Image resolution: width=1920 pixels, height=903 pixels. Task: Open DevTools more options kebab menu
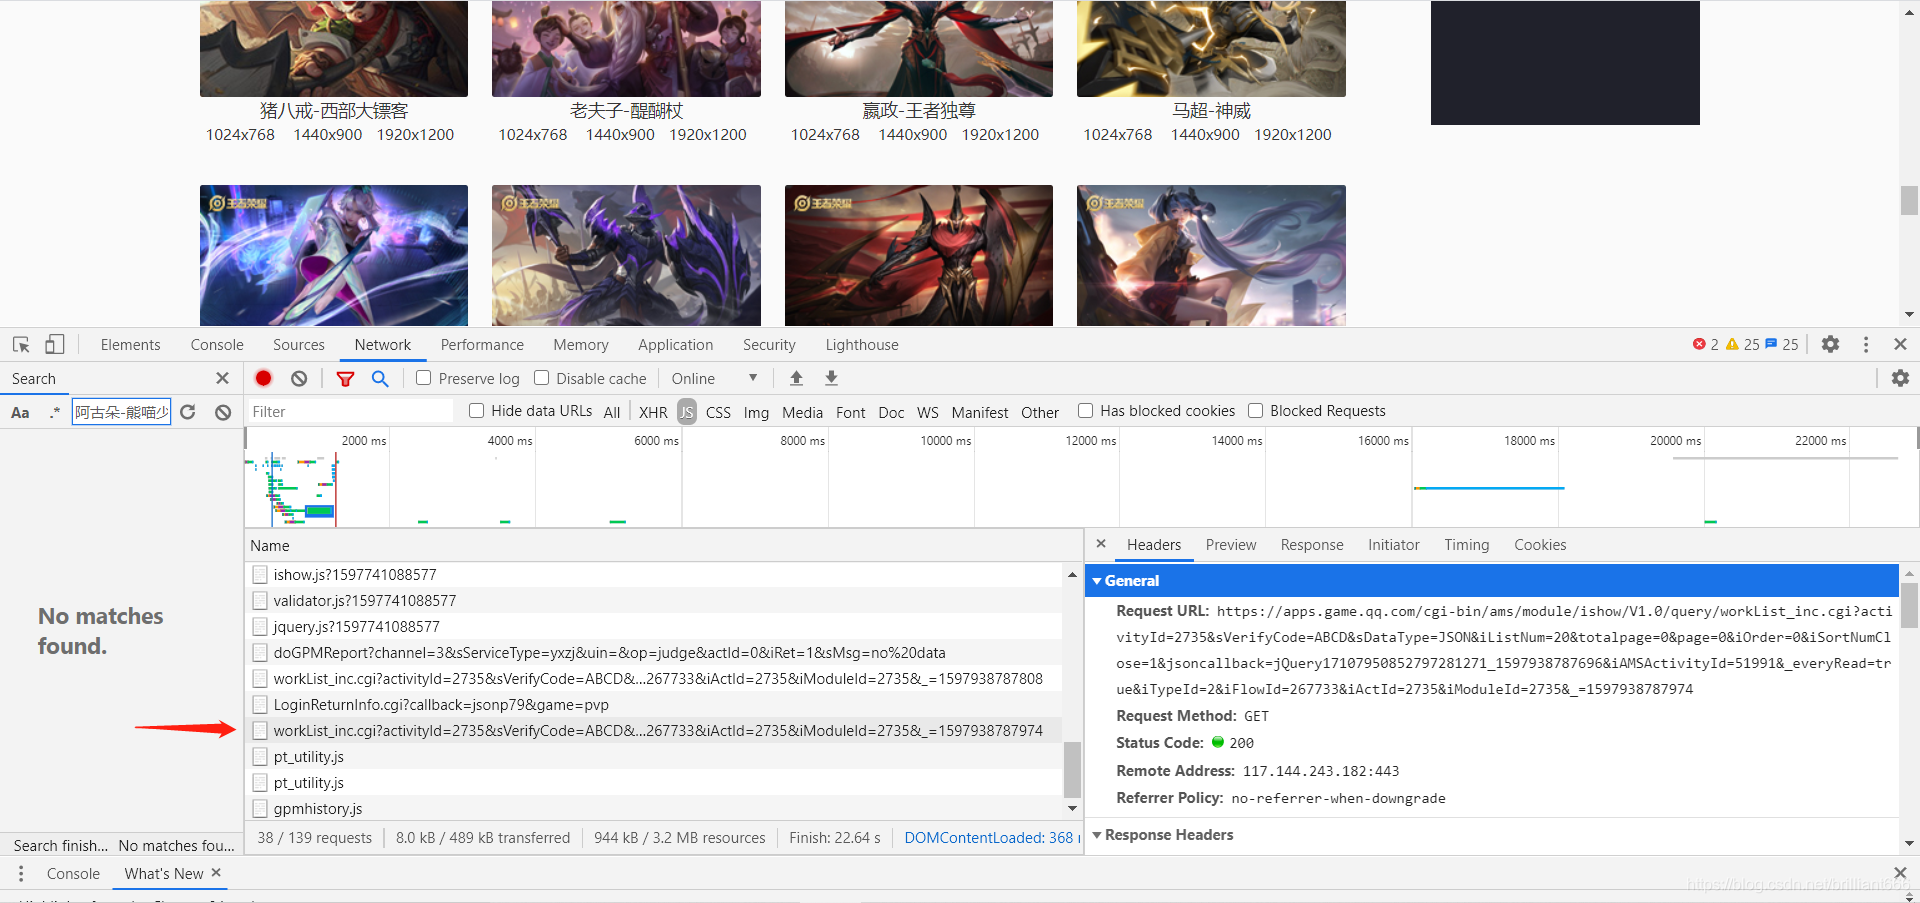click(1866, 344)
